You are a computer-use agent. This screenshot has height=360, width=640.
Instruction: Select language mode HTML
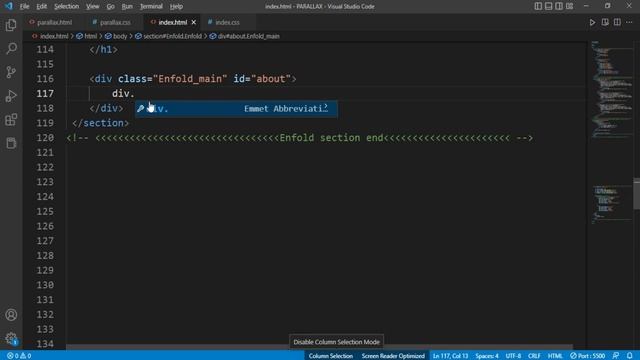click(555, 356)
